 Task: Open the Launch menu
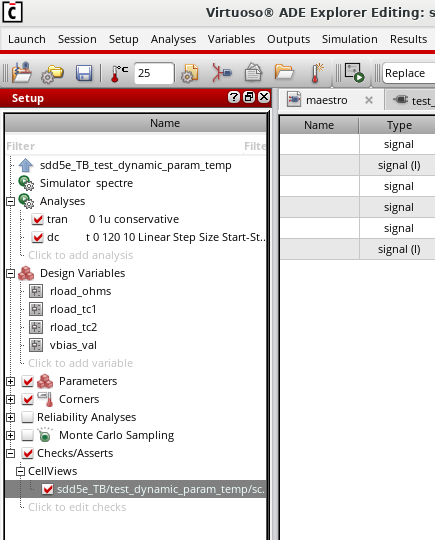point(27,39)
